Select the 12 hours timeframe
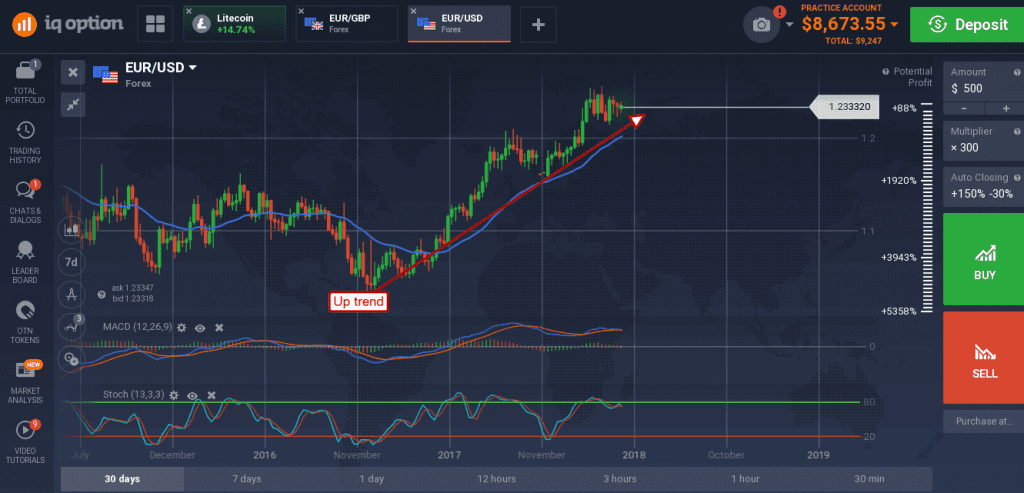 tap(496, 479)
